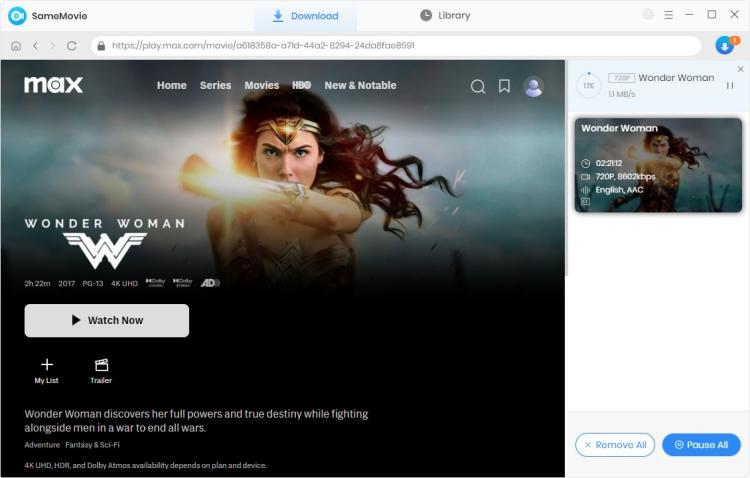Close the download panel

click(x=740, y=69)
